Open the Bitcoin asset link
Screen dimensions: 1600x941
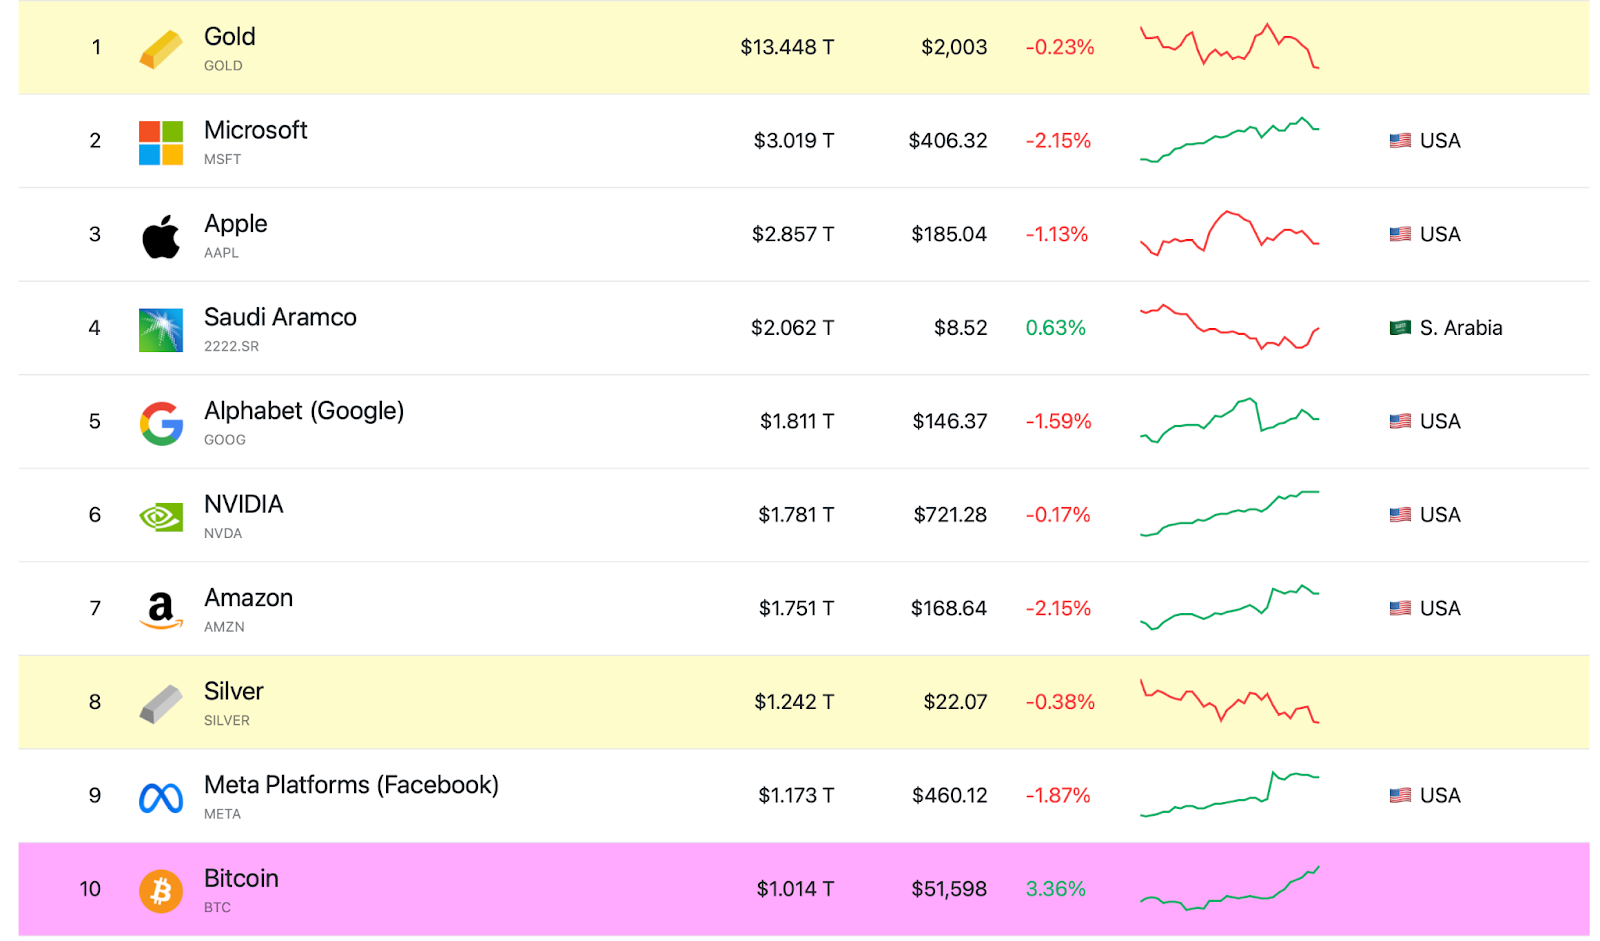[241, 878]
